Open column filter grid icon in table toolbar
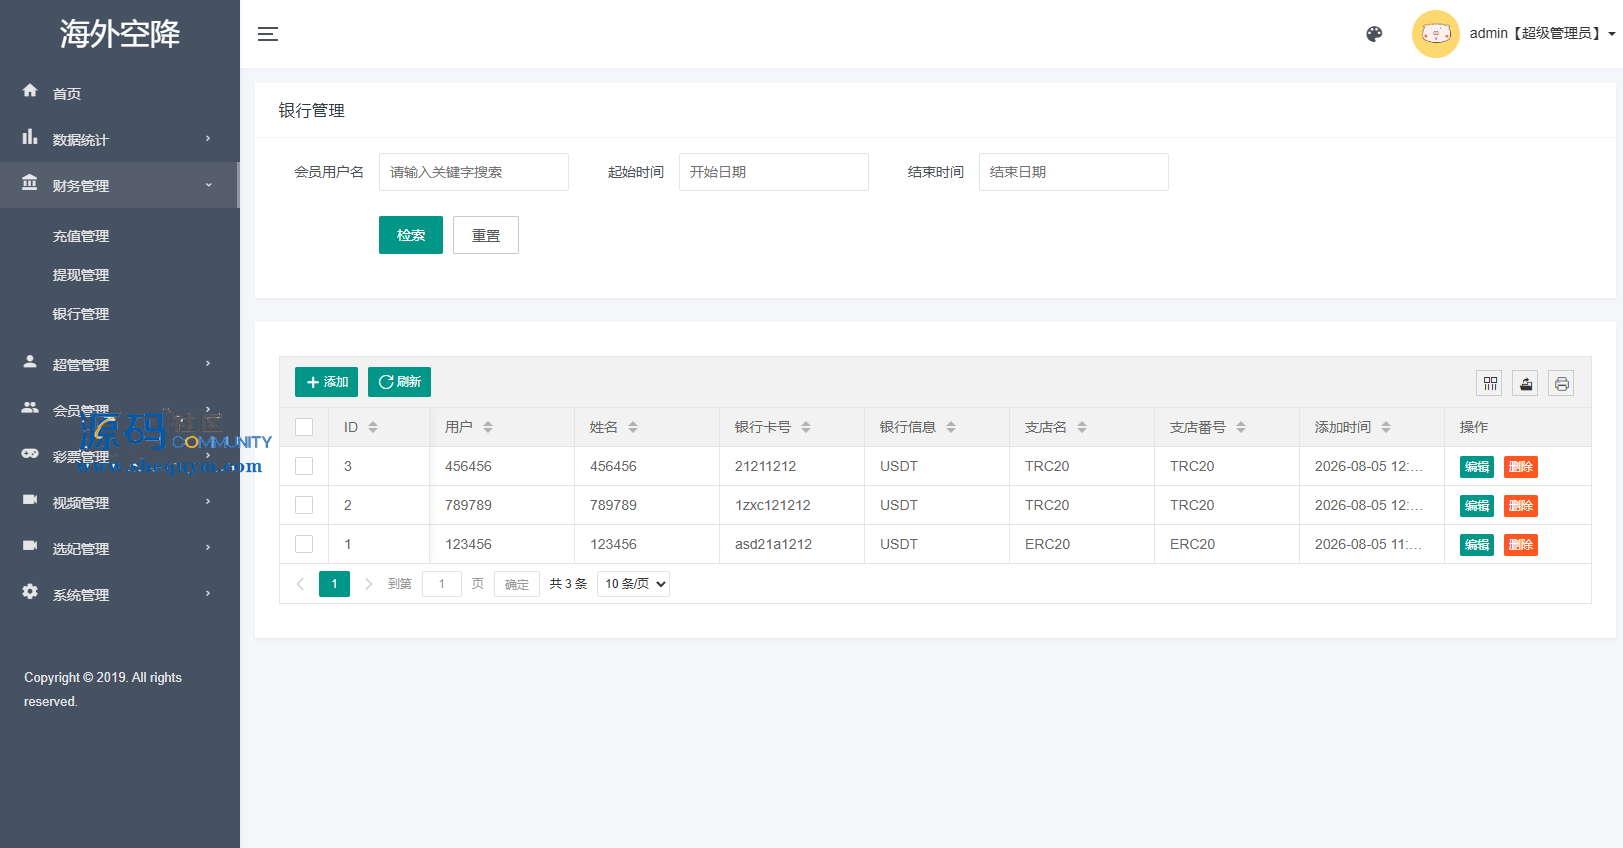This screenshot has height=848, width=1623. pos(1490,383)
